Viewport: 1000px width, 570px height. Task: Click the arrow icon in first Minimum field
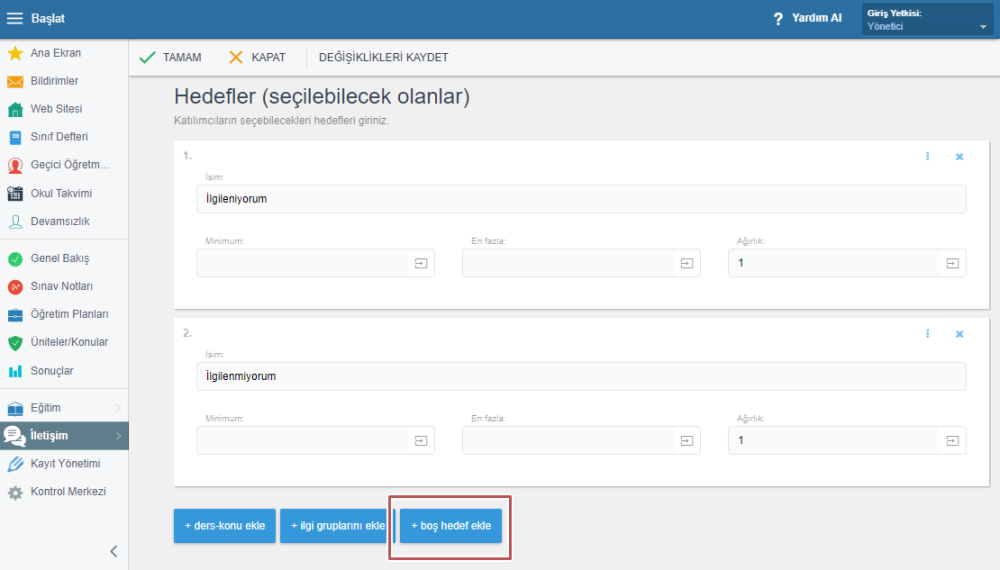(x=421, y=263)
